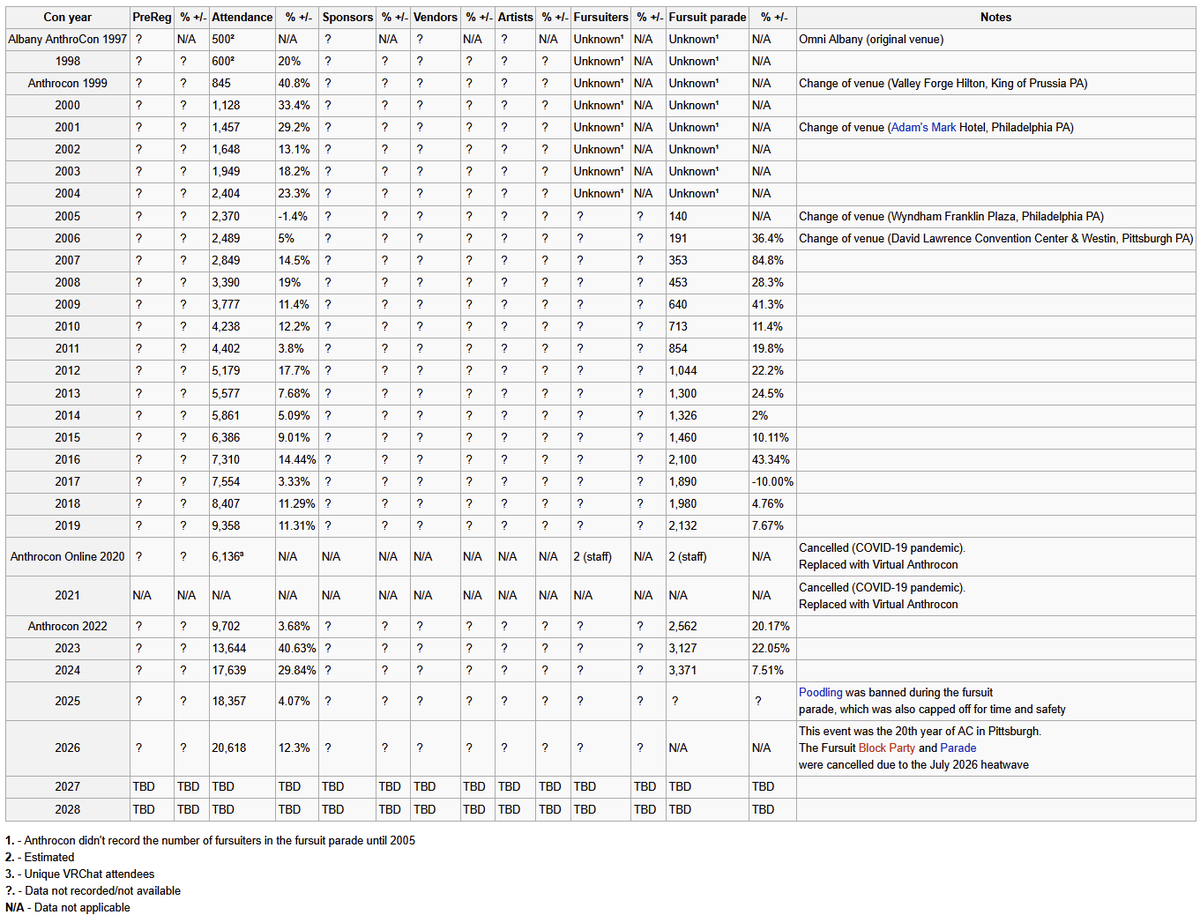Select the David Lawrence Convention Center note

pyautogui.click(x=996, y=238)
